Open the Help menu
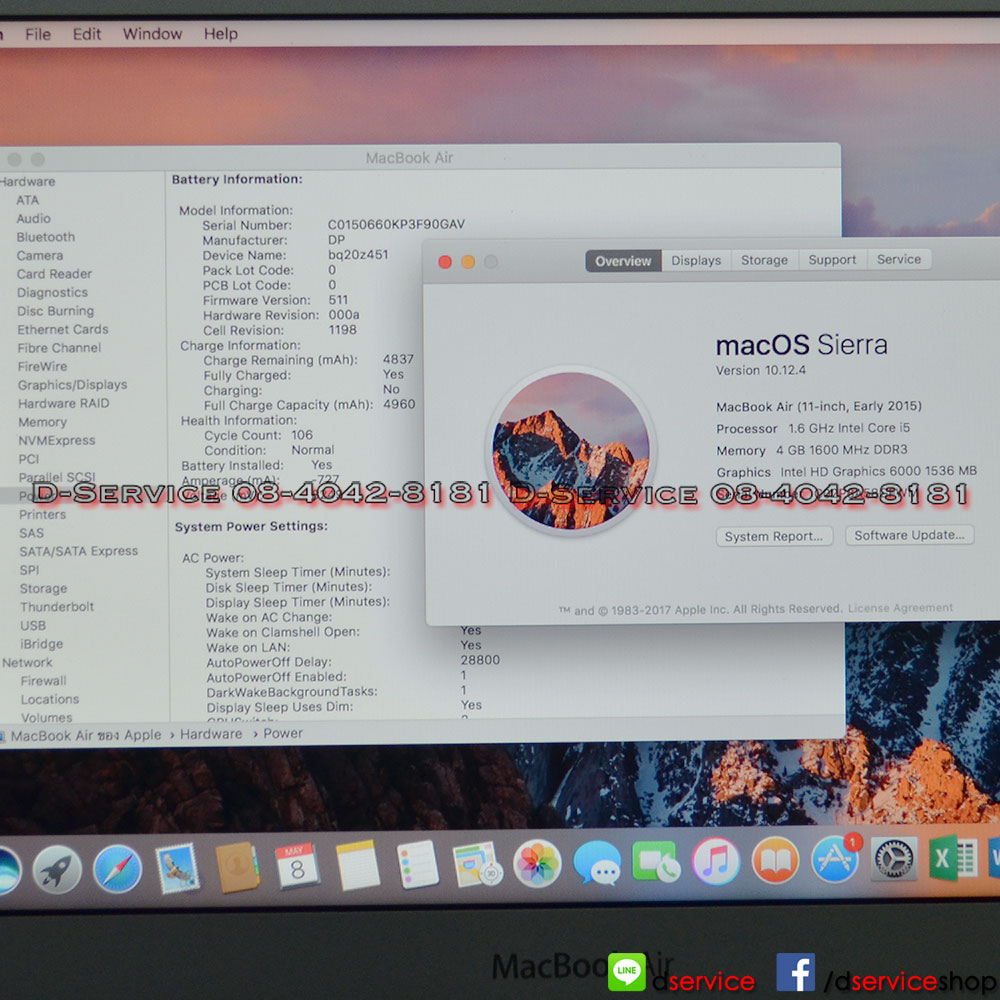Image resolution: width=1000 pixels, height=1000 pixels. click(221, 33)
